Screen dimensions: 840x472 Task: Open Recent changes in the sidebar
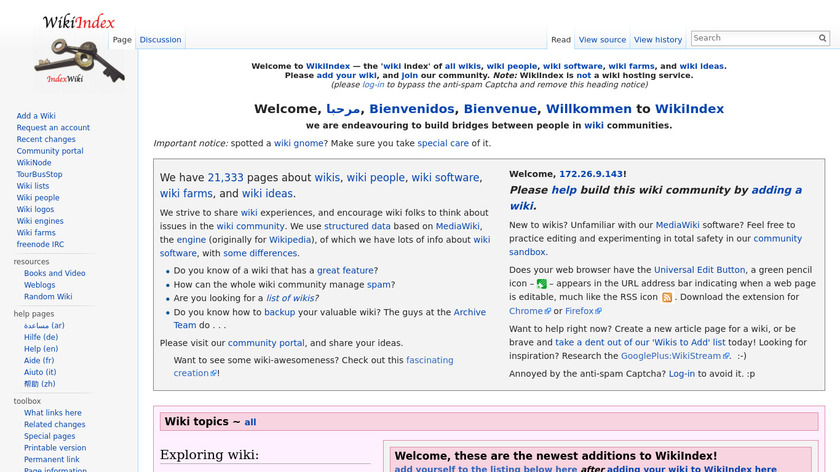pos(46,139)
